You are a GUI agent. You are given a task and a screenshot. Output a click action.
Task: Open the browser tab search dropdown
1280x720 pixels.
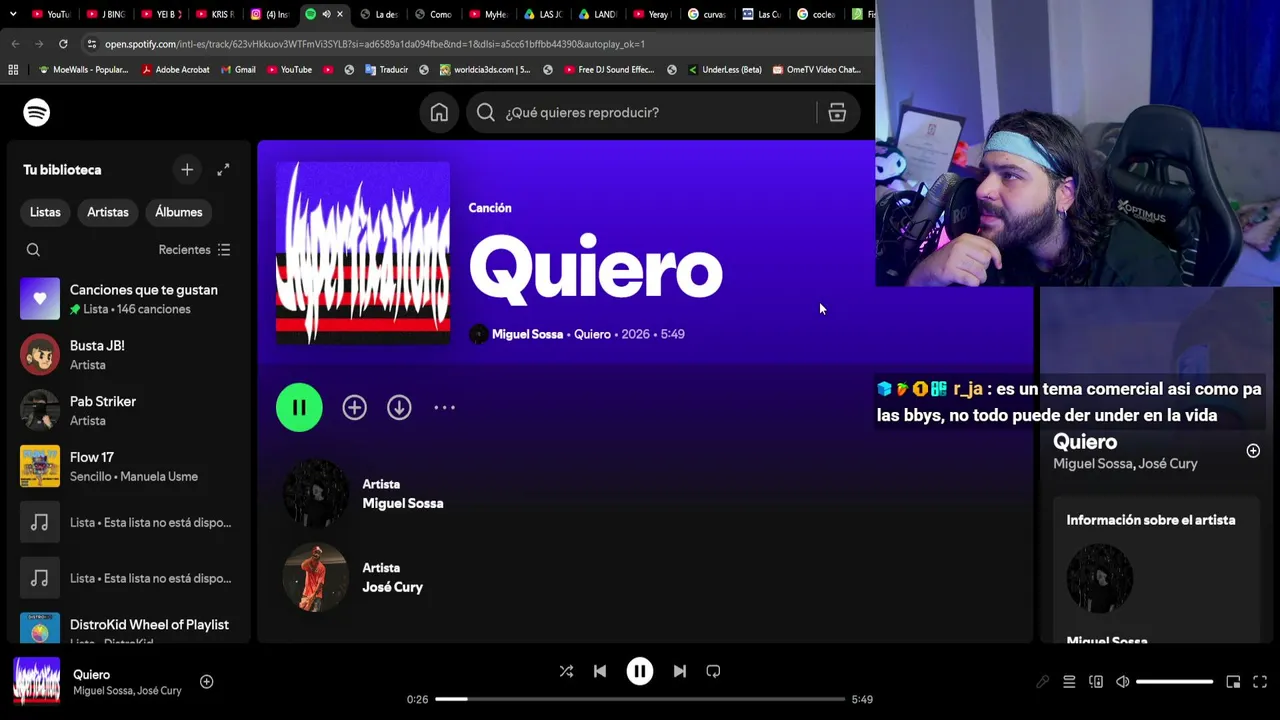pos(13,14)
